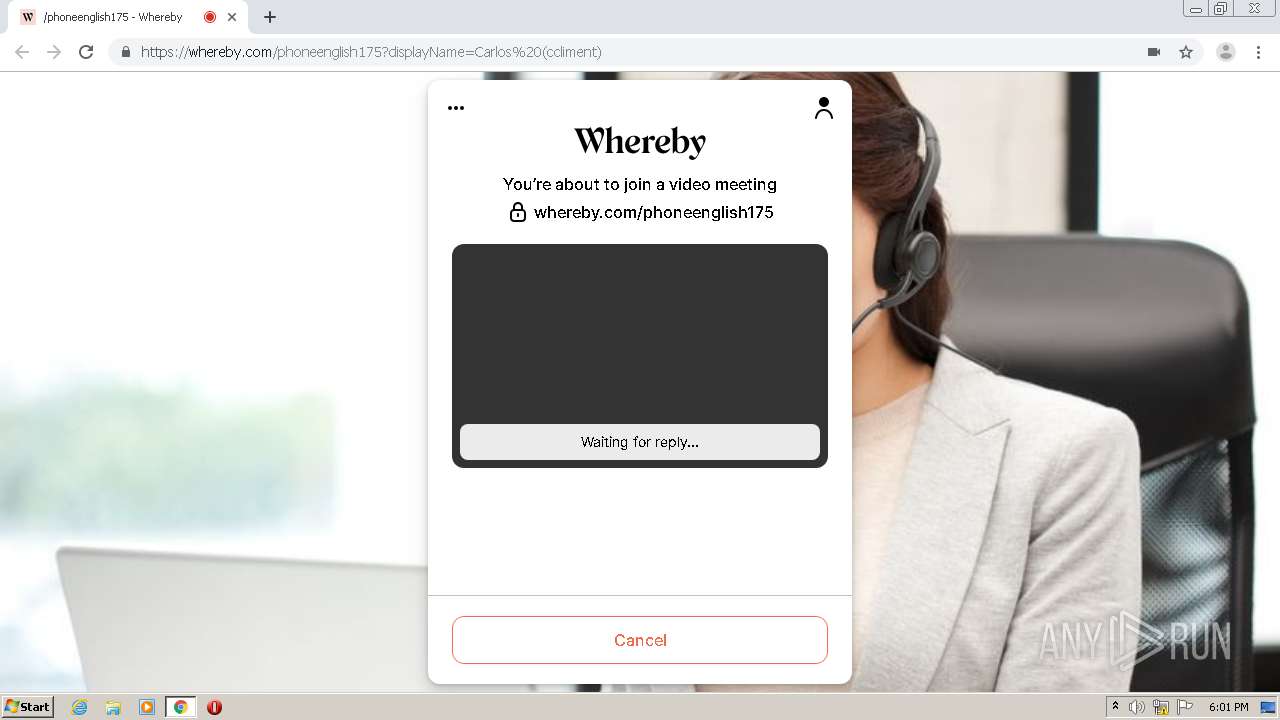Image resolution: width=1280 pixels, height=720 pixels.
Task: Switch to the Chrome taskbar button
Action: 180,707
